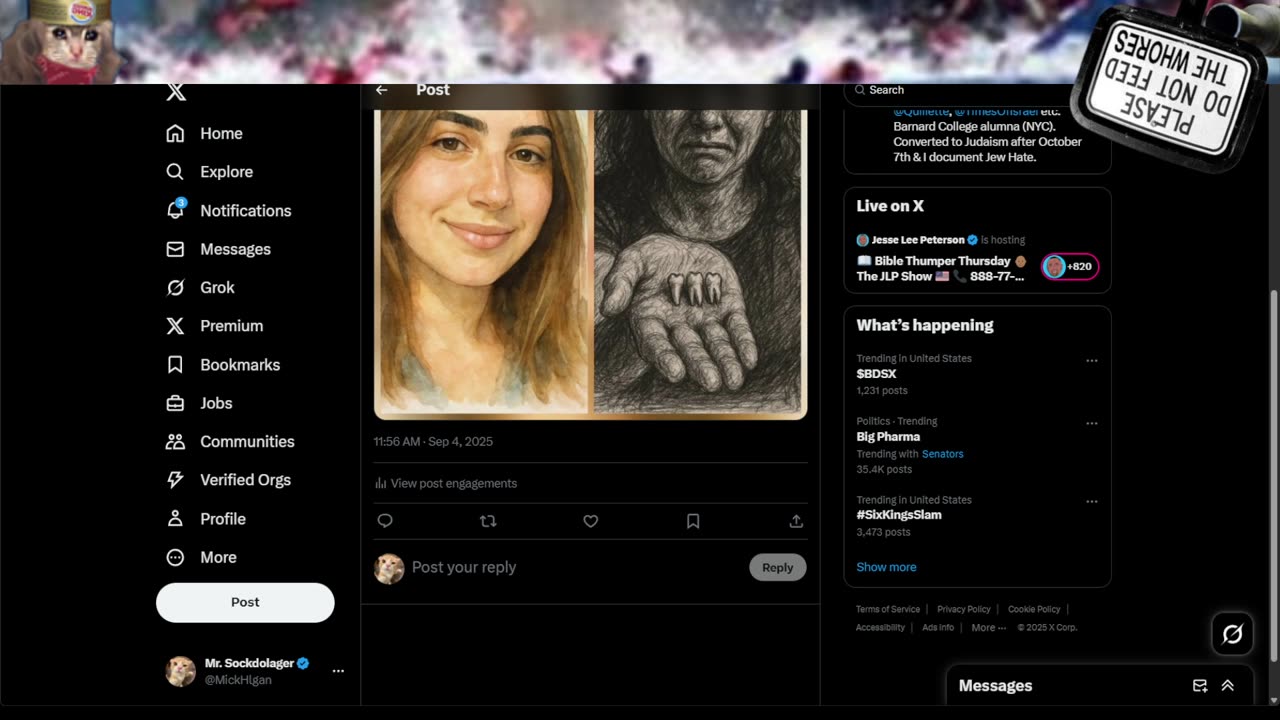Click Mr. Sockdolager profile avatar
Screen dimensions: 1280x720
pyautogui.click(x=180, y=671)
